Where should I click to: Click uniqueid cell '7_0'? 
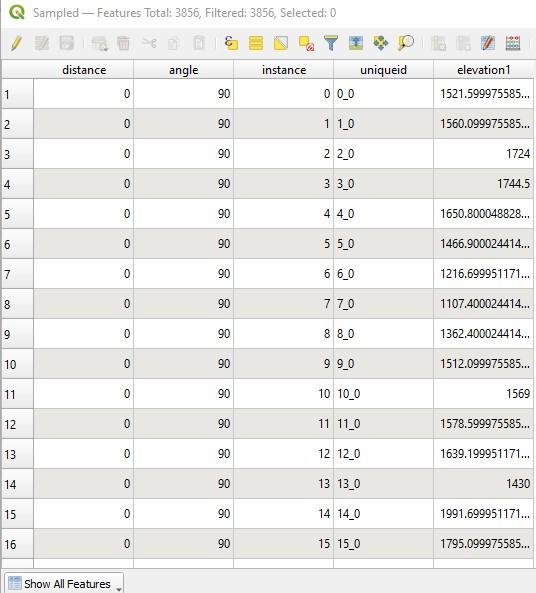pyautogui.click(x=383, y=304)
